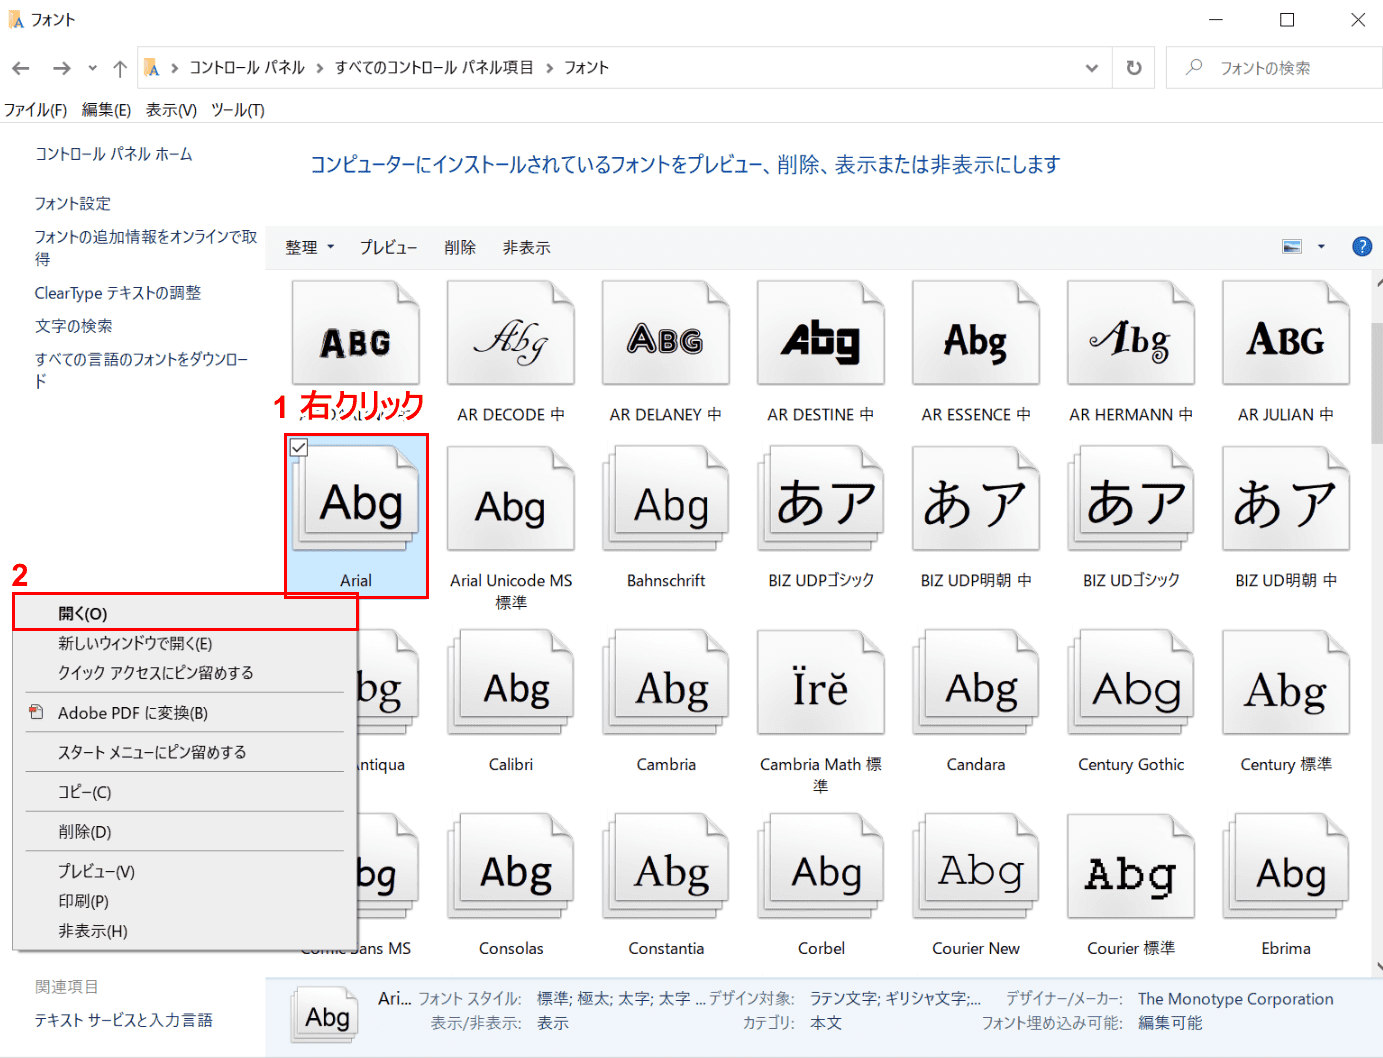
Task: Select the BIZ UDP明朝 font icon
Action: pyautogui.click(x=976, y=499)
